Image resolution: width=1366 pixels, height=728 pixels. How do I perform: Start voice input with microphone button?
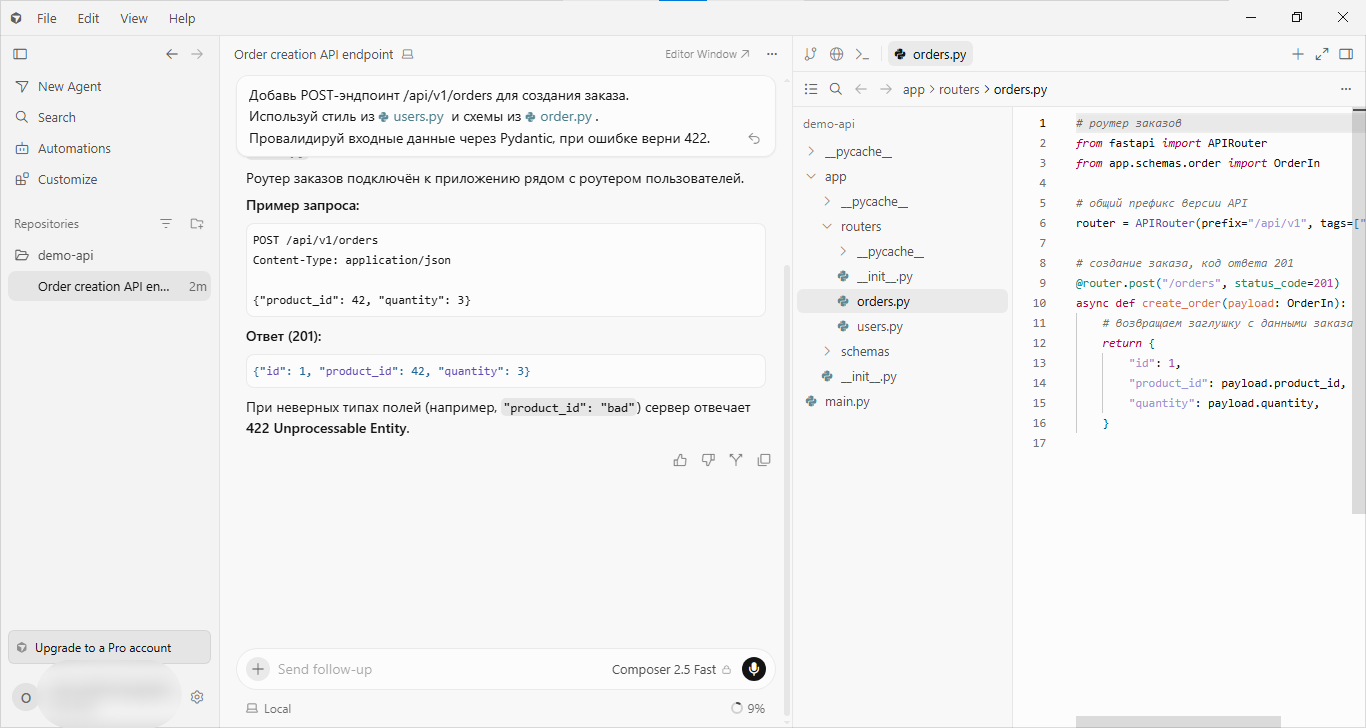click(754, 669)
